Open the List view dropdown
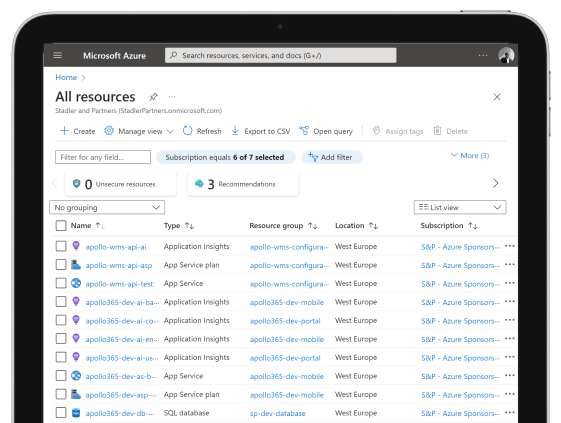This screenshot has height=423, width=561. [460, 208]
